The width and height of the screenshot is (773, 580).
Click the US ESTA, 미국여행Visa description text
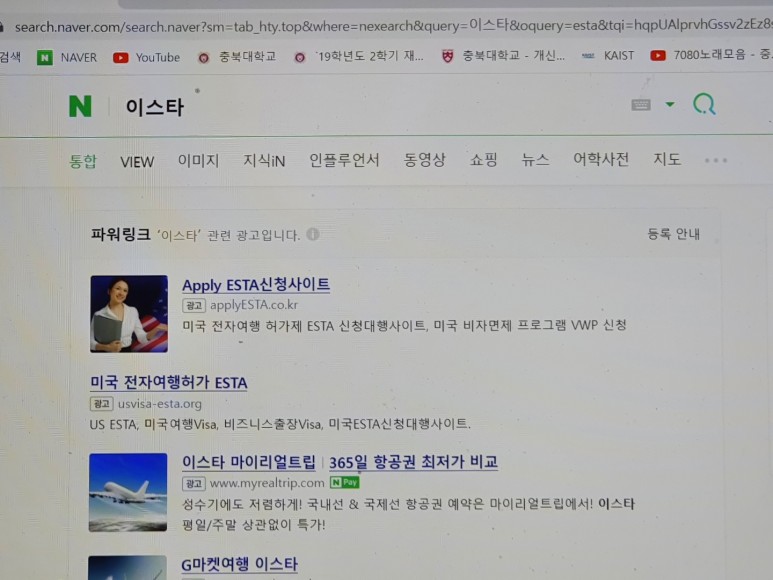[280, 424]
